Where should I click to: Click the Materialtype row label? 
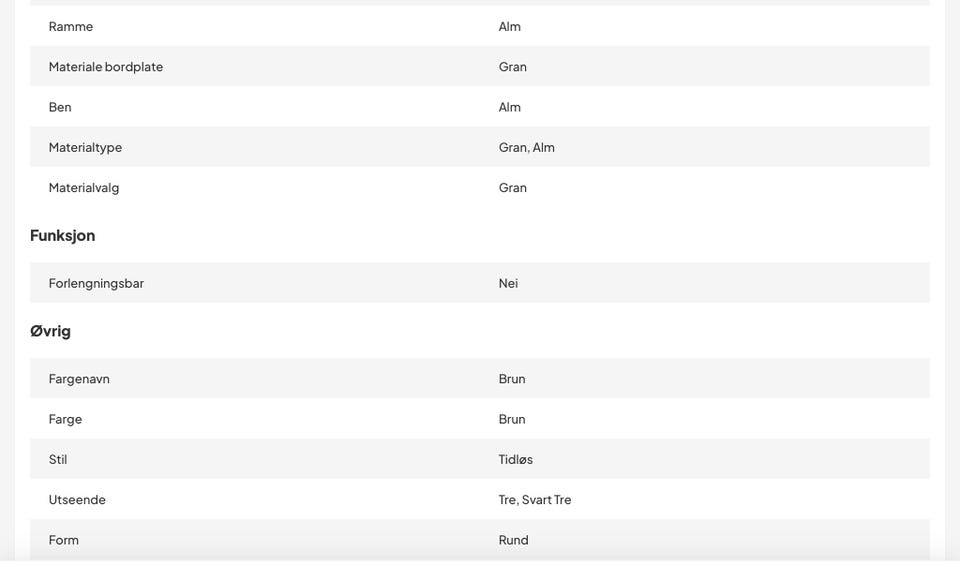click(85, 148)
